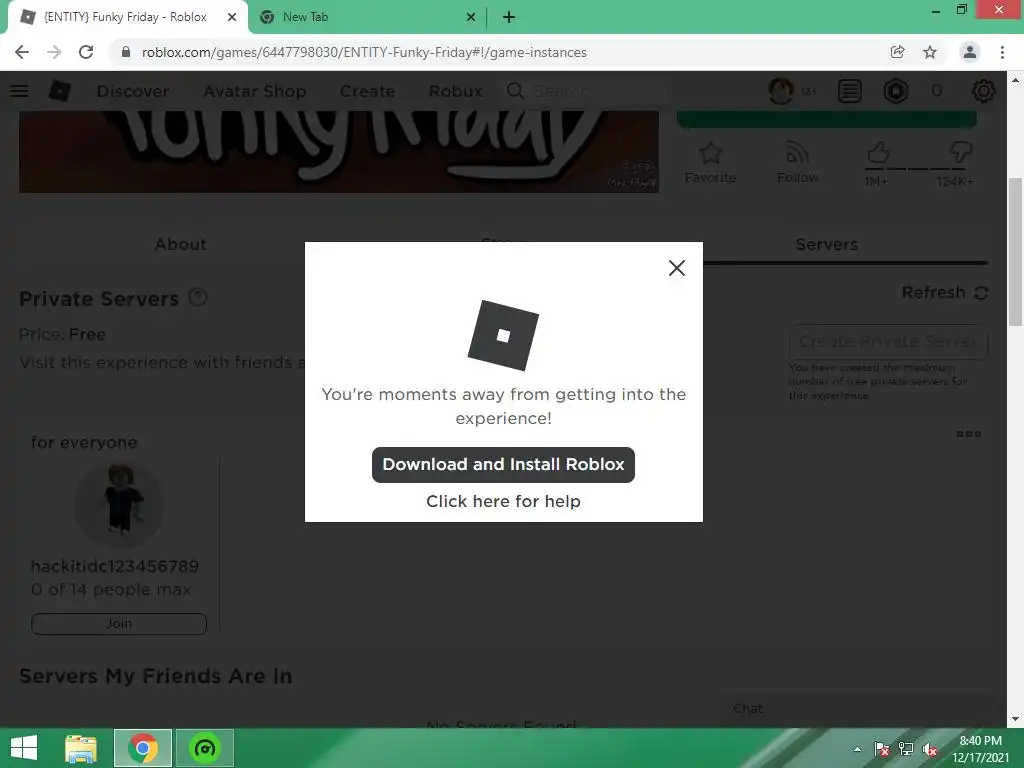
Task: Click the page vertical scrollbar thumb
Action: (1015, 251)
